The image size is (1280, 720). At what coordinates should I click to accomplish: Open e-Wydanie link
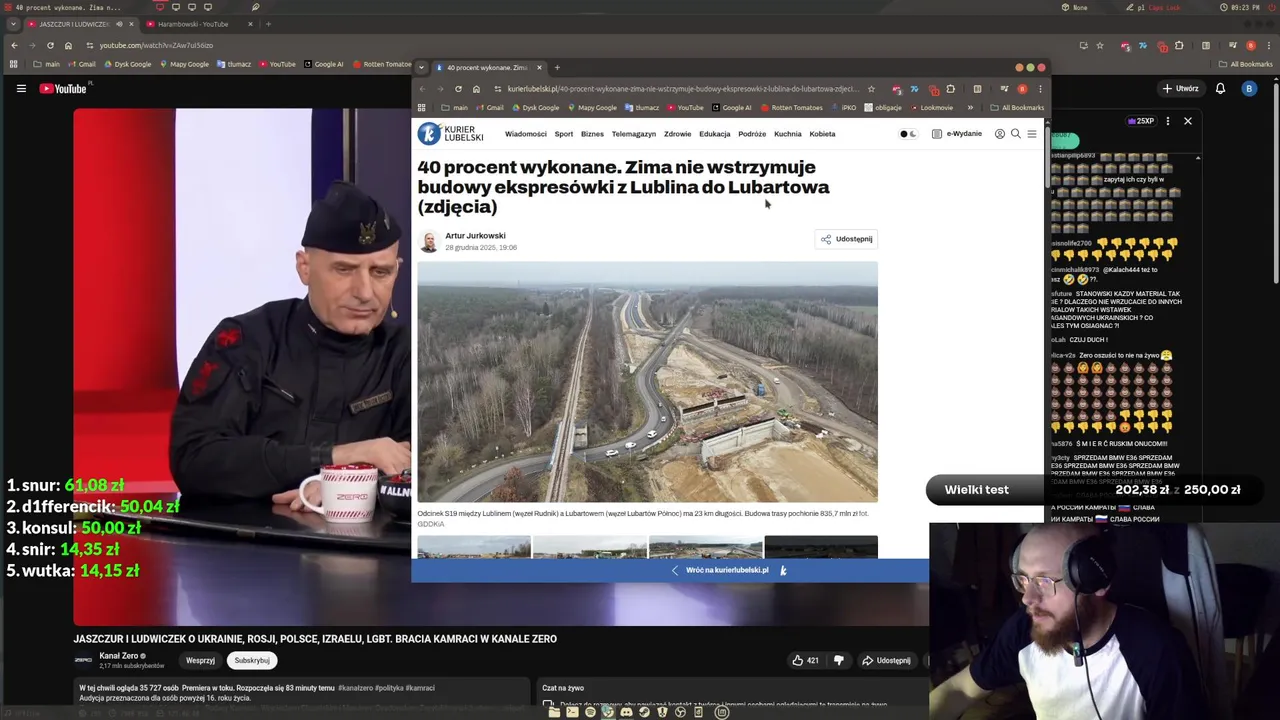957,134
